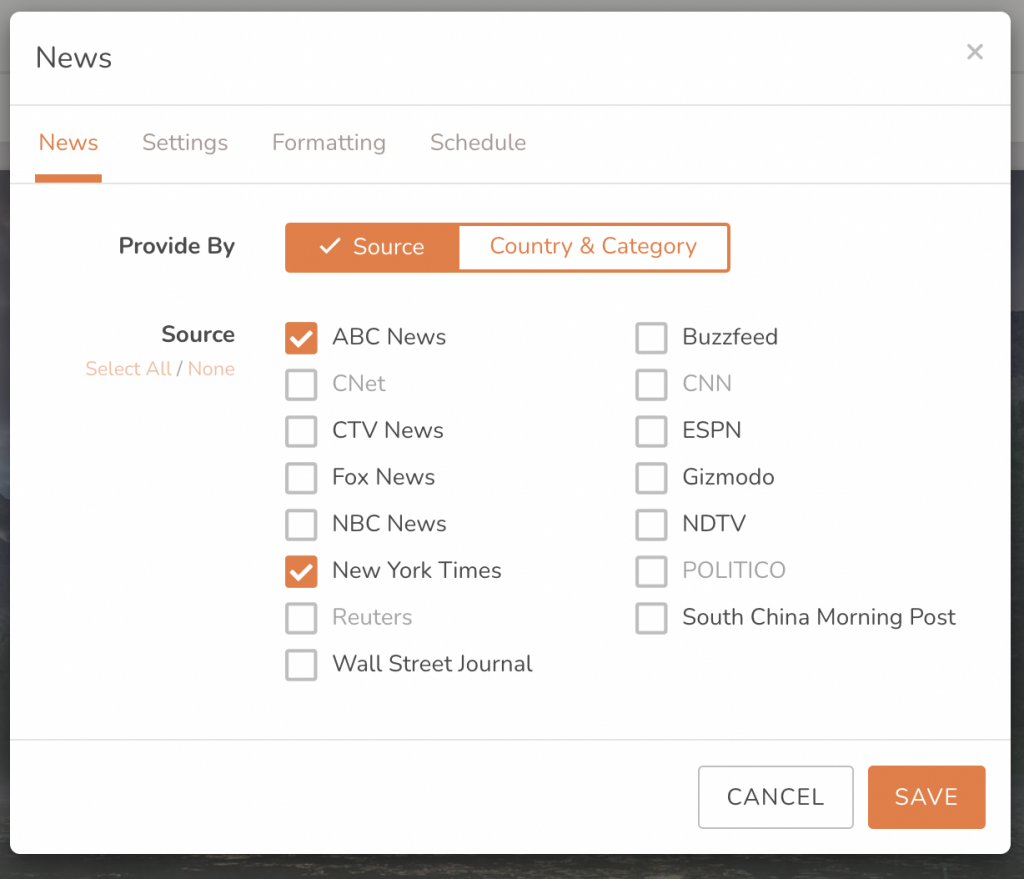This screenshot has width=1024, height=879.
Task: Go to the Schedule tab
Action: point(477,142)
